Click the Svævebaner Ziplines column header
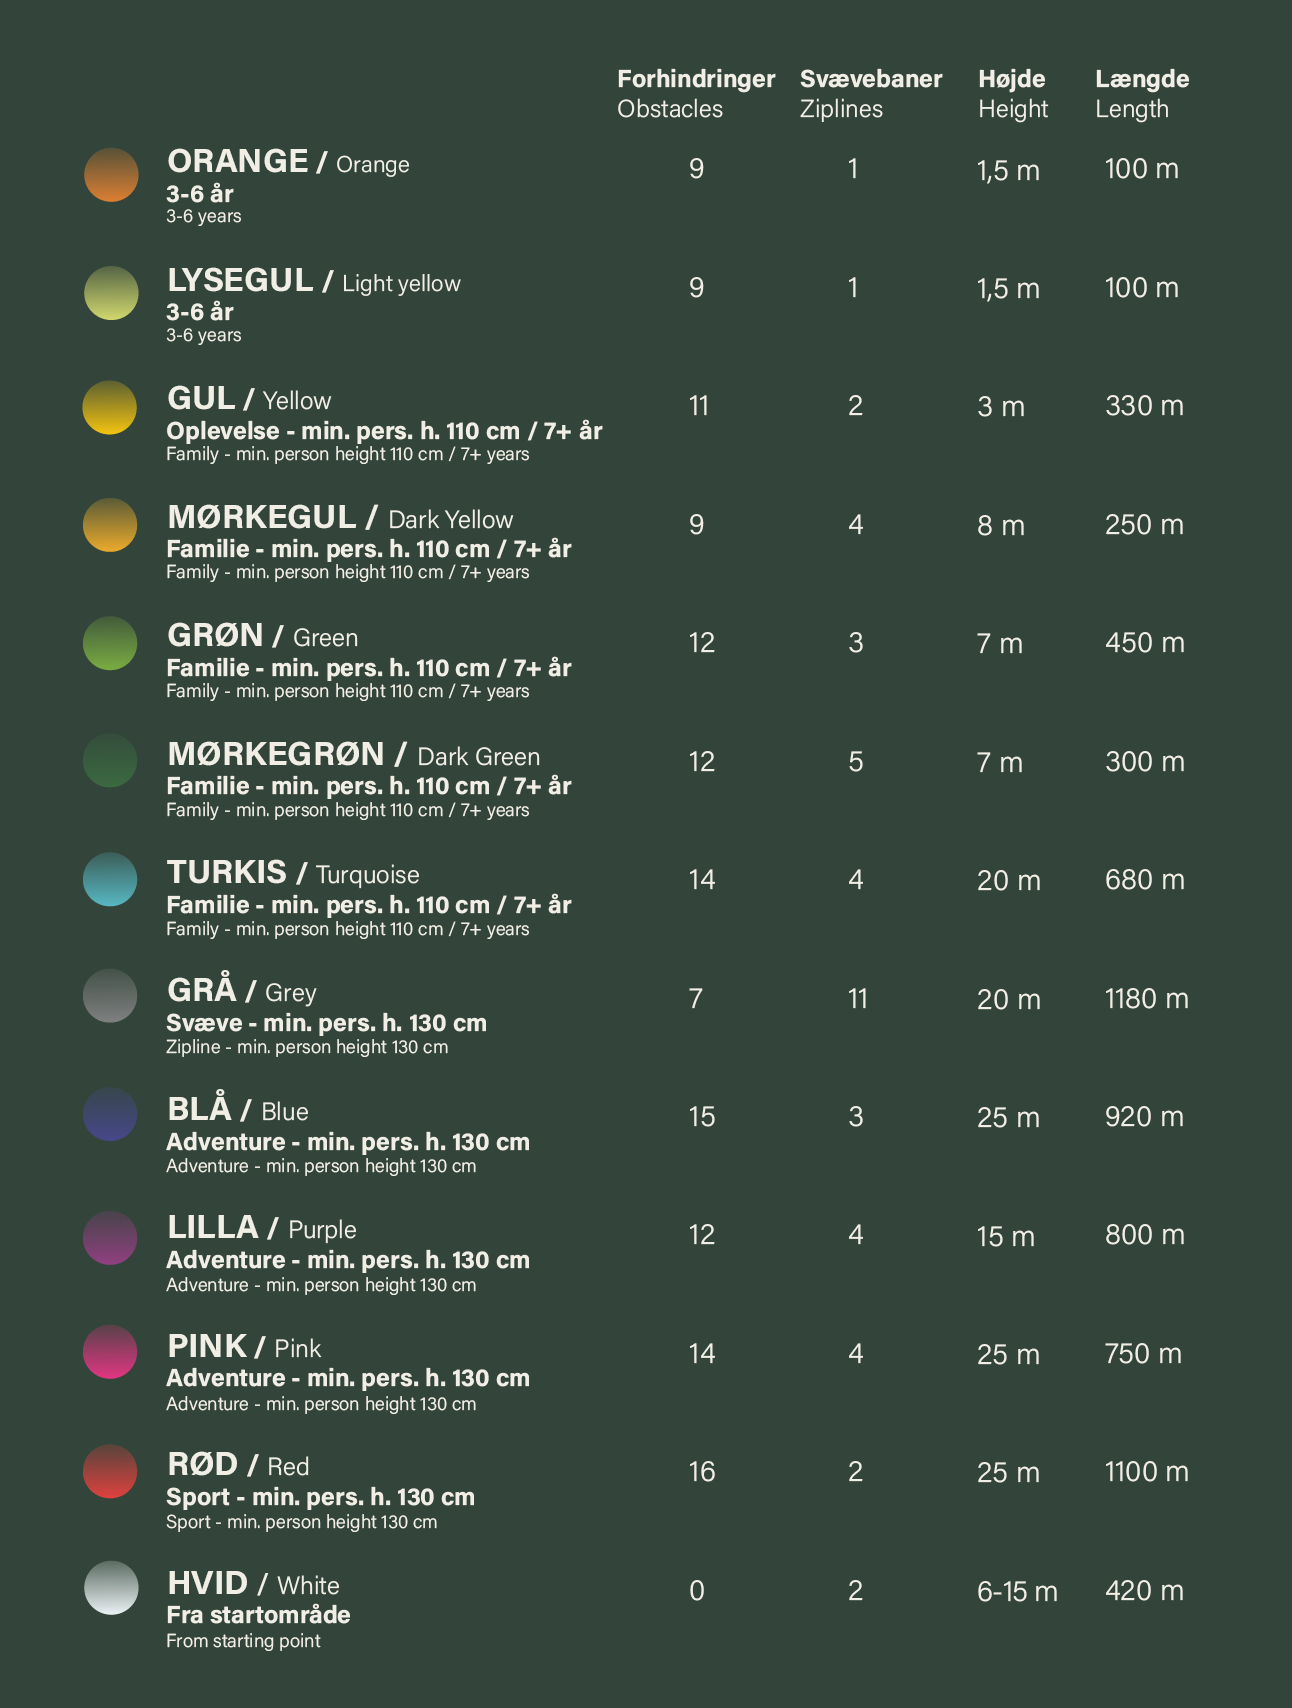The height and width of the screenshot is (1708, 1292). click(x=870, y=93)
